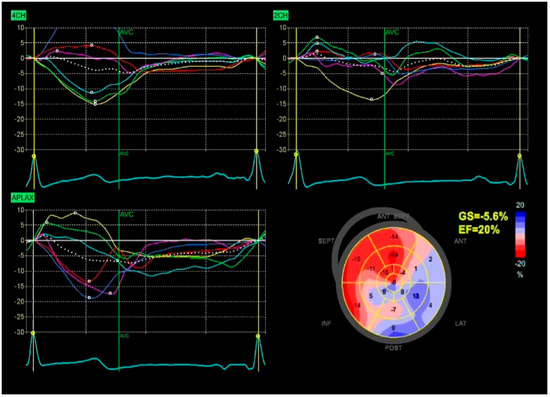
Task: Click the AVC marker in 4CH graph
Action: coord(127,32)
